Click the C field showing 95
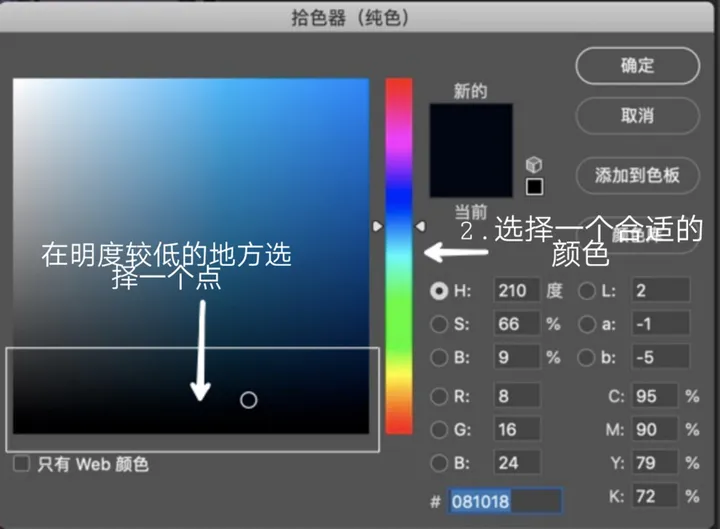This screenshot has width=720, height=529. point(654,396)
